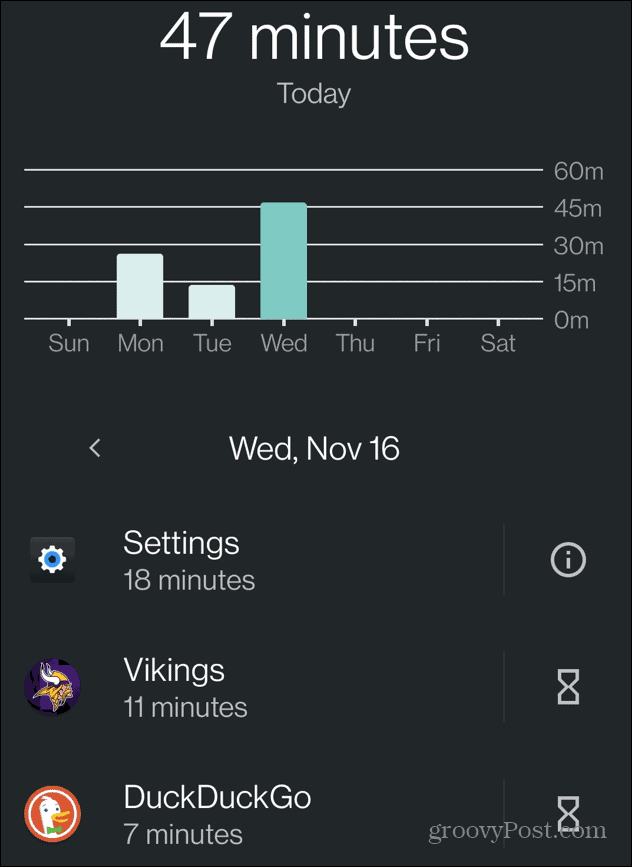Open the hourglass timer for Vikings
The height and width of the screenshot is (867, 632).
click(567, 686)
